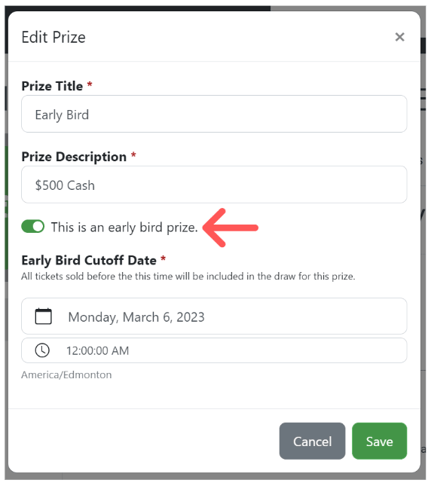Cancel editing the prize
431x486 pixels.
point(312,441)
